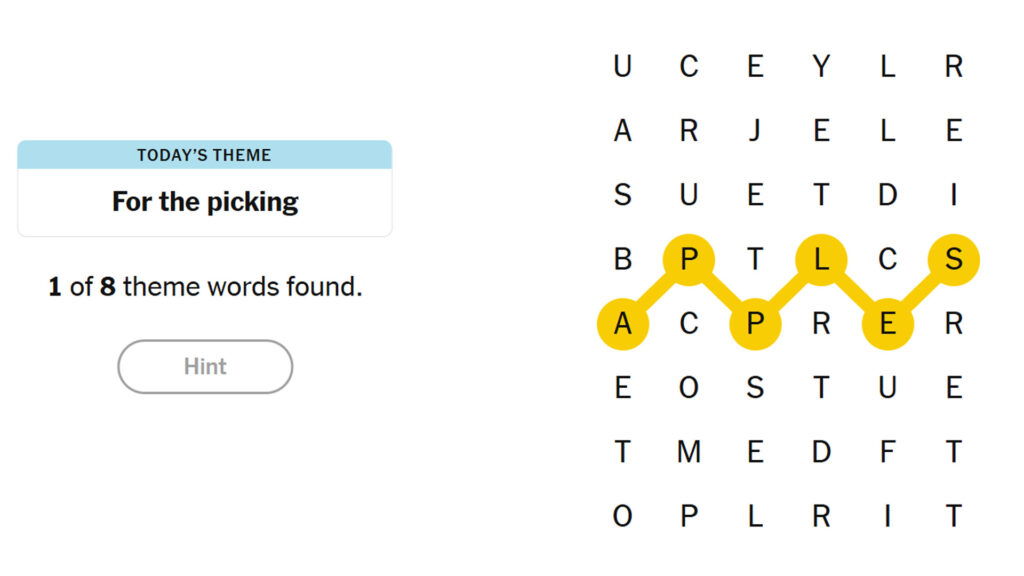Click the Hint button

tap(204, 367)
